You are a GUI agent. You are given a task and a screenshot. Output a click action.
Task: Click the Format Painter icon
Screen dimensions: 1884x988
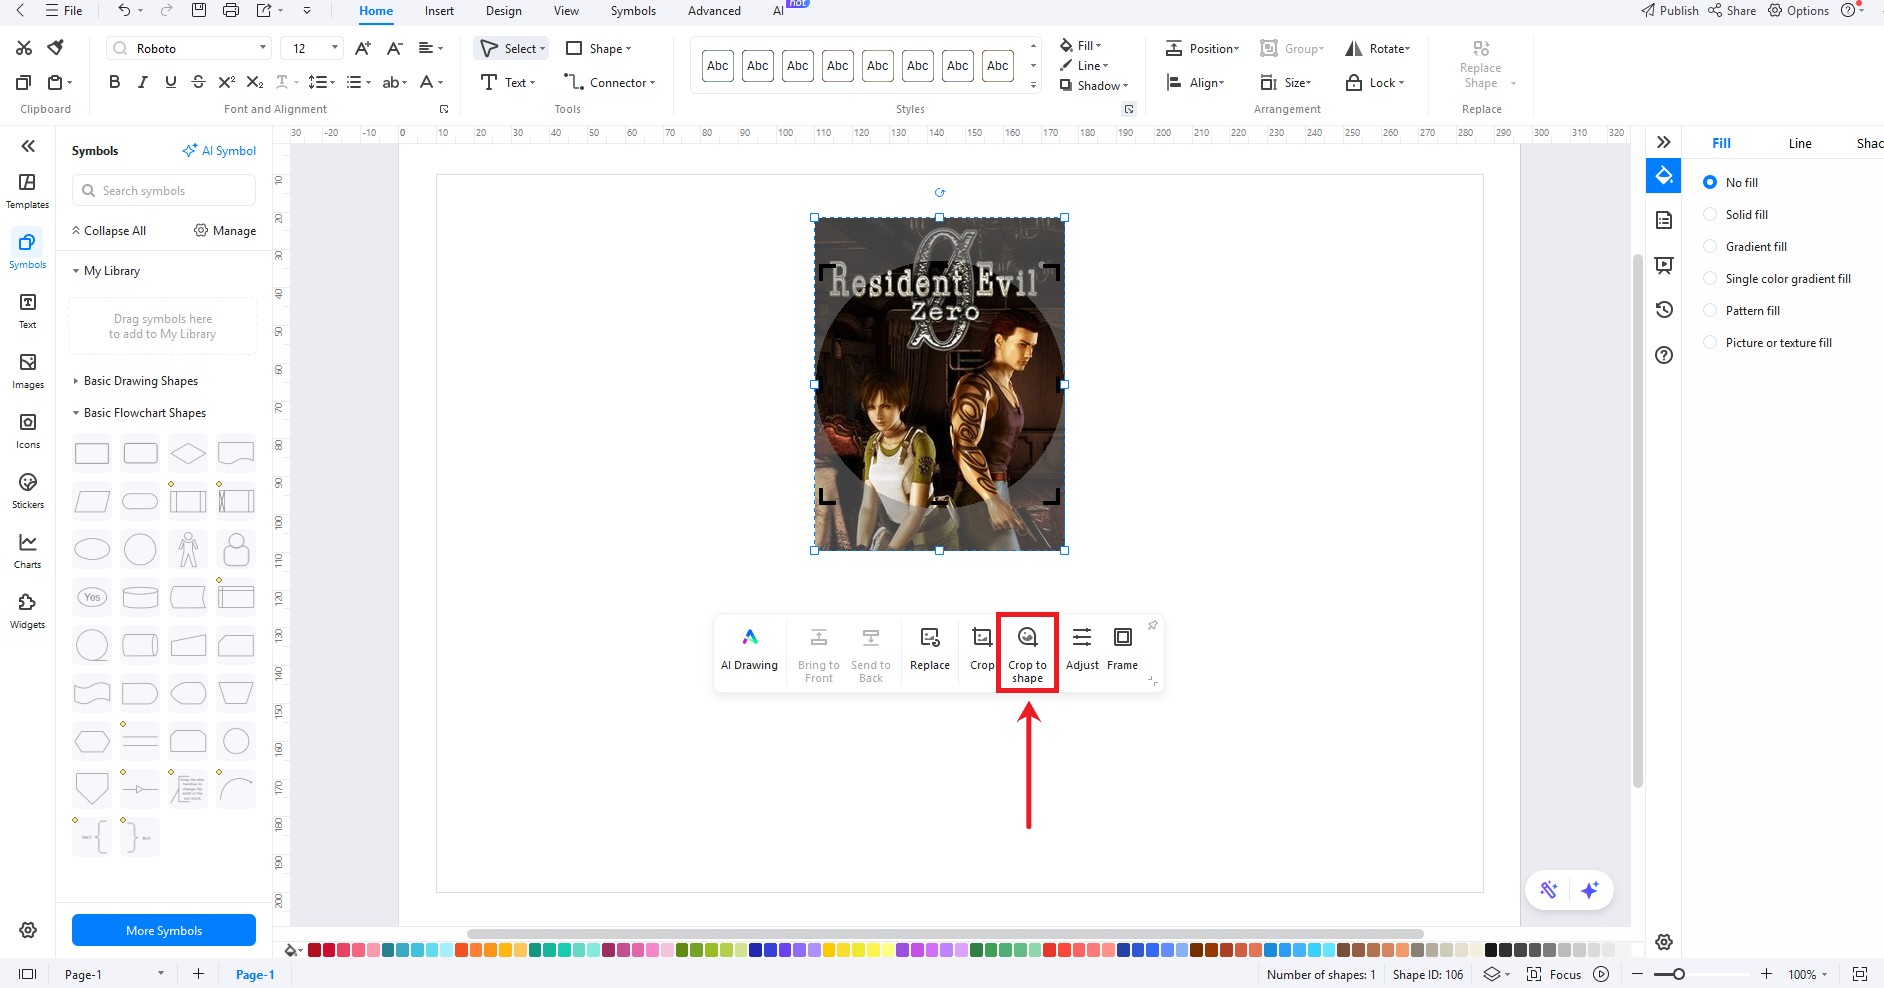[x=56, y=48]
